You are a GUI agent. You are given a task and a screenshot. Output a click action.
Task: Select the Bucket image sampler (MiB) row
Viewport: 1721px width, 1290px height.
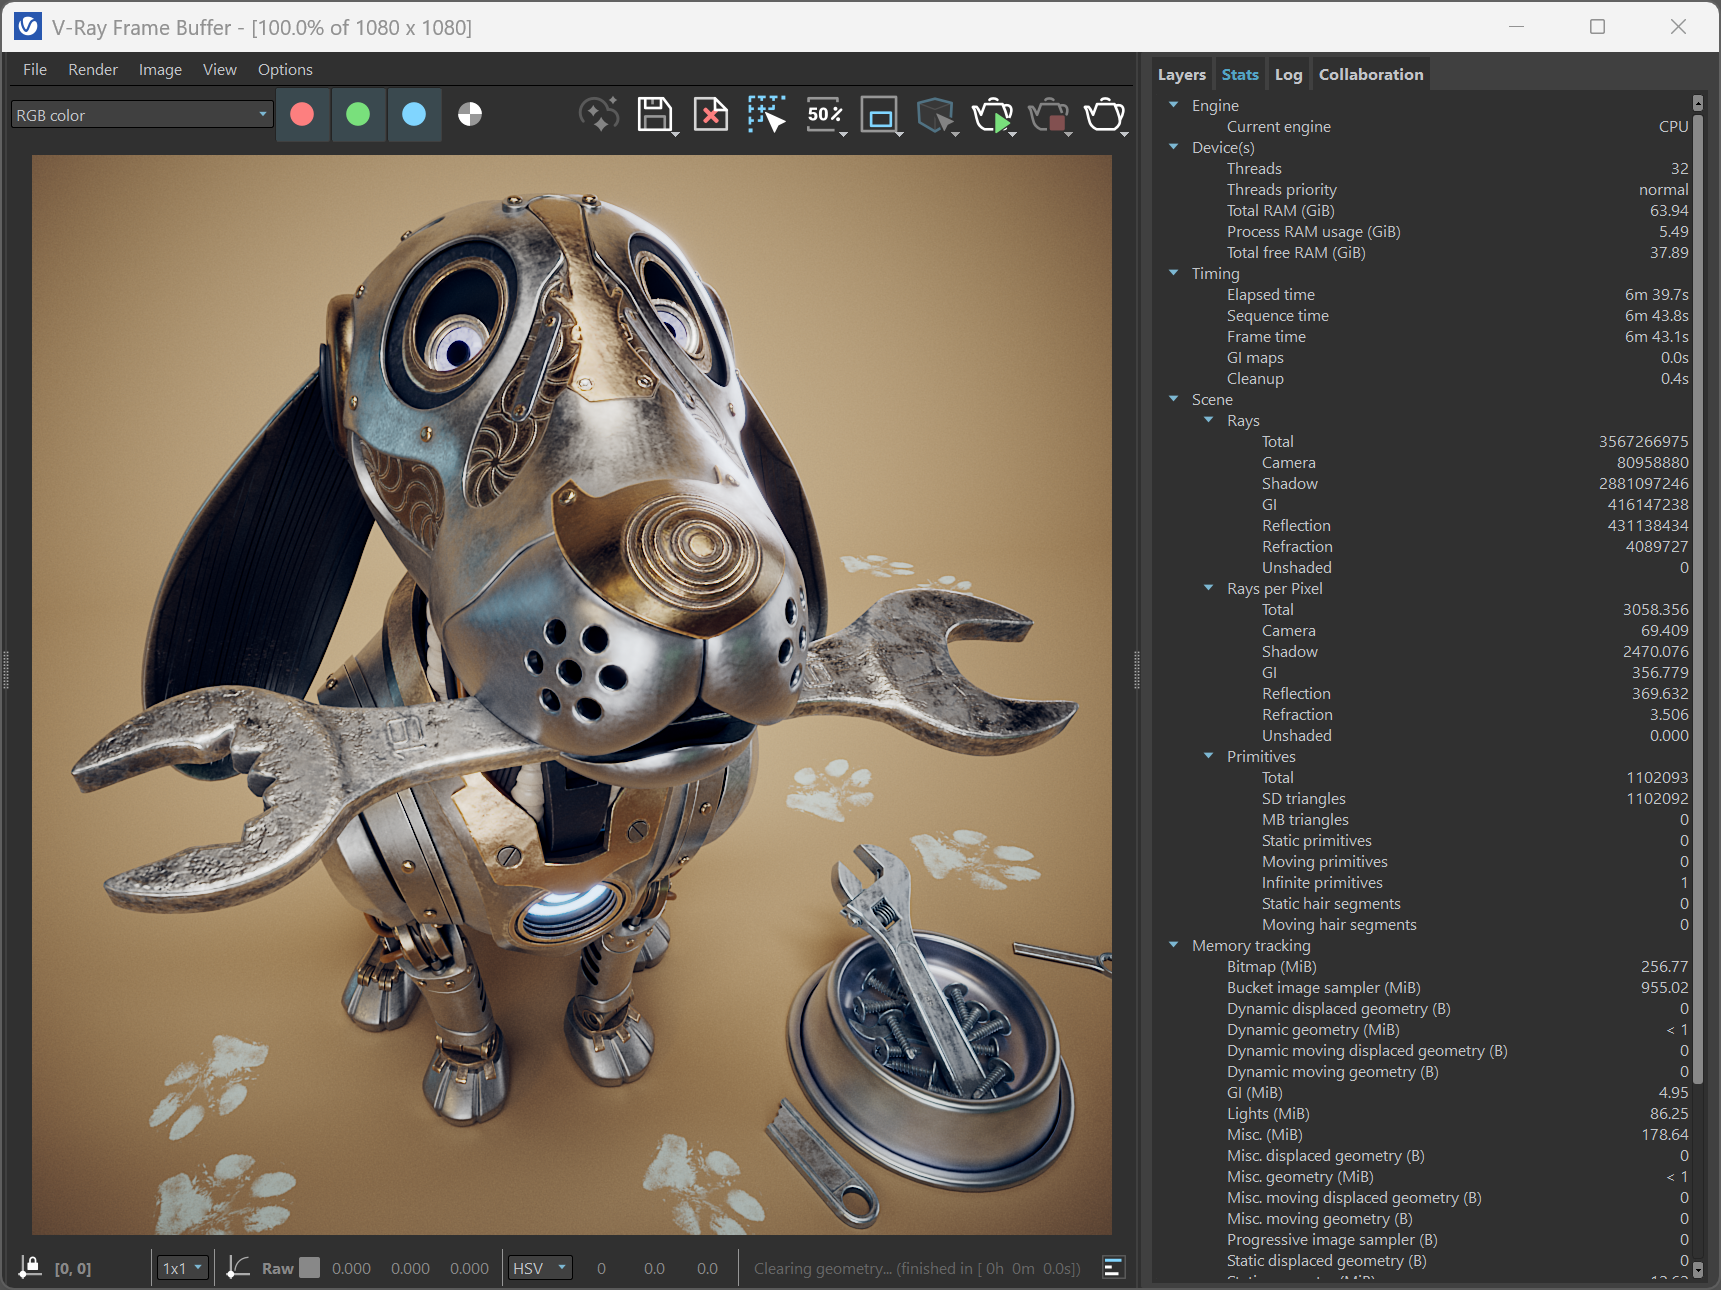(x=1424, y=987)
